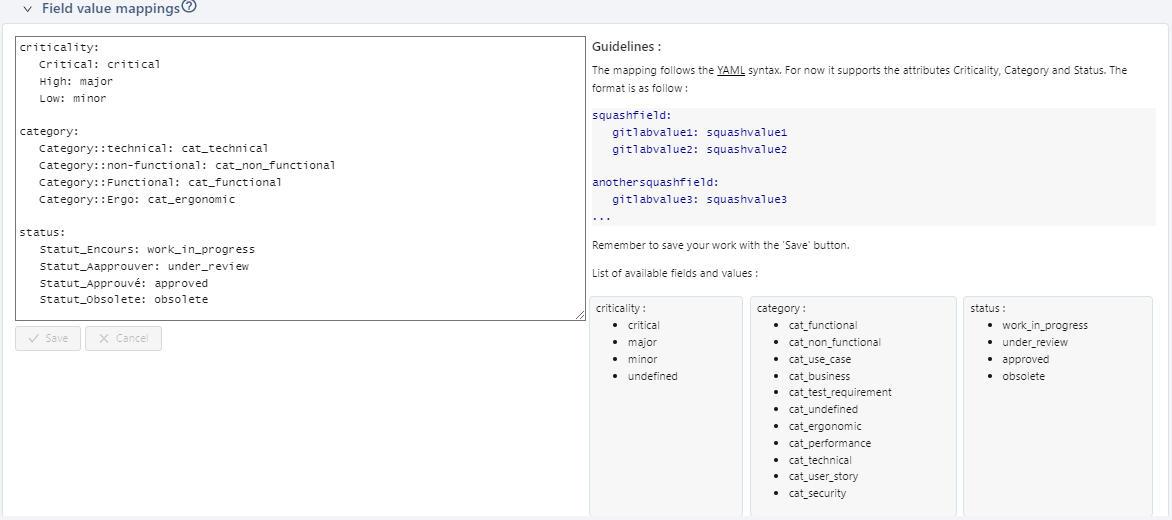Click 'Statut_Encours: work_in_progress' line in editor
1172x520 pixels.
(x=147, y=249)
